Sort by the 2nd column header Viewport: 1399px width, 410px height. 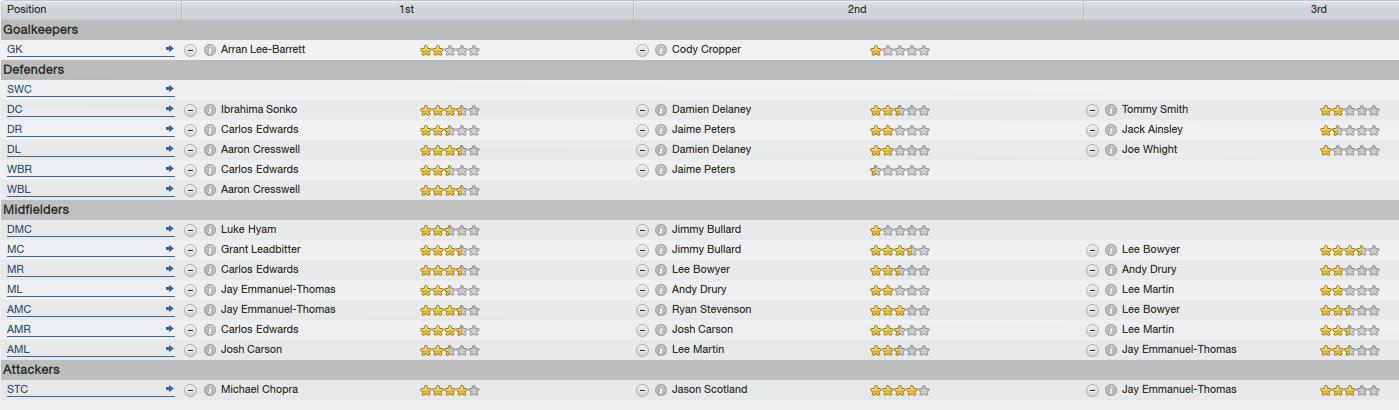point(858,9)
